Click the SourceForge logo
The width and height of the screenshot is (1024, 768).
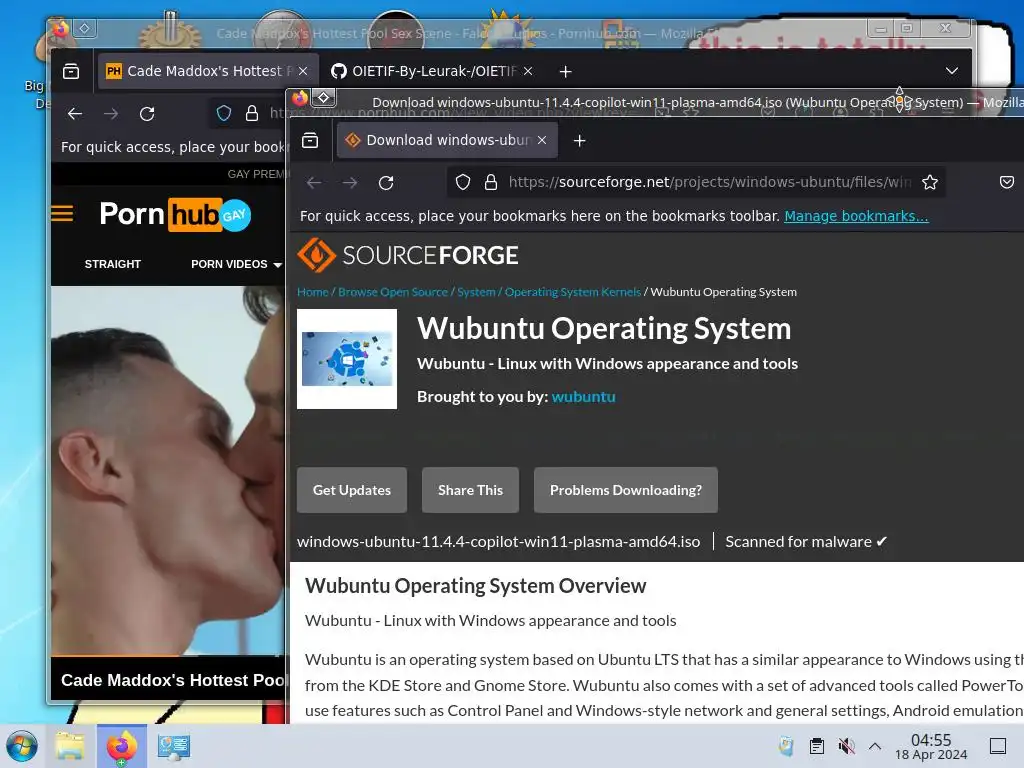click(x=408, y=255)
